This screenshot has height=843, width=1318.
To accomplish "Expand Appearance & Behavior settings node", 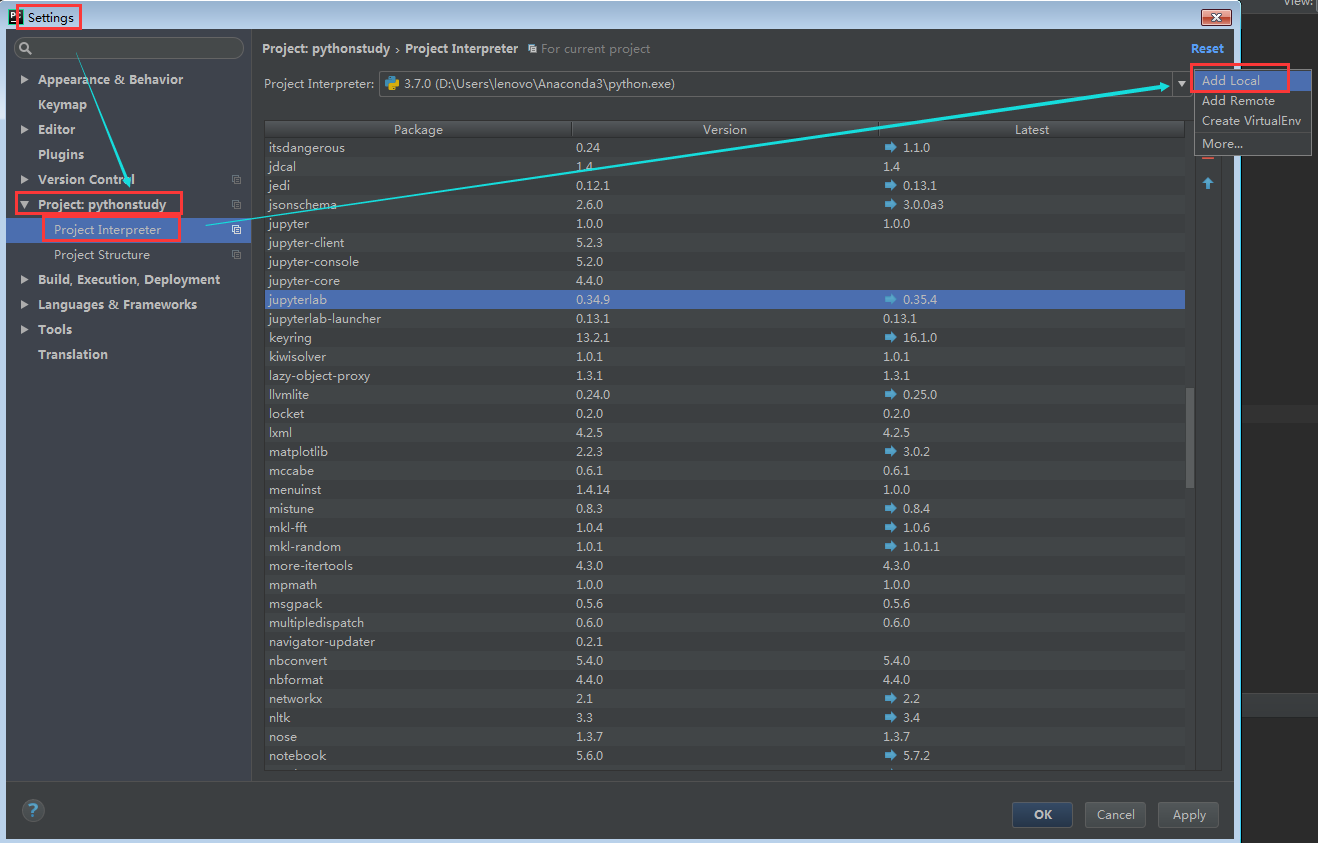I will coord(25,80).
